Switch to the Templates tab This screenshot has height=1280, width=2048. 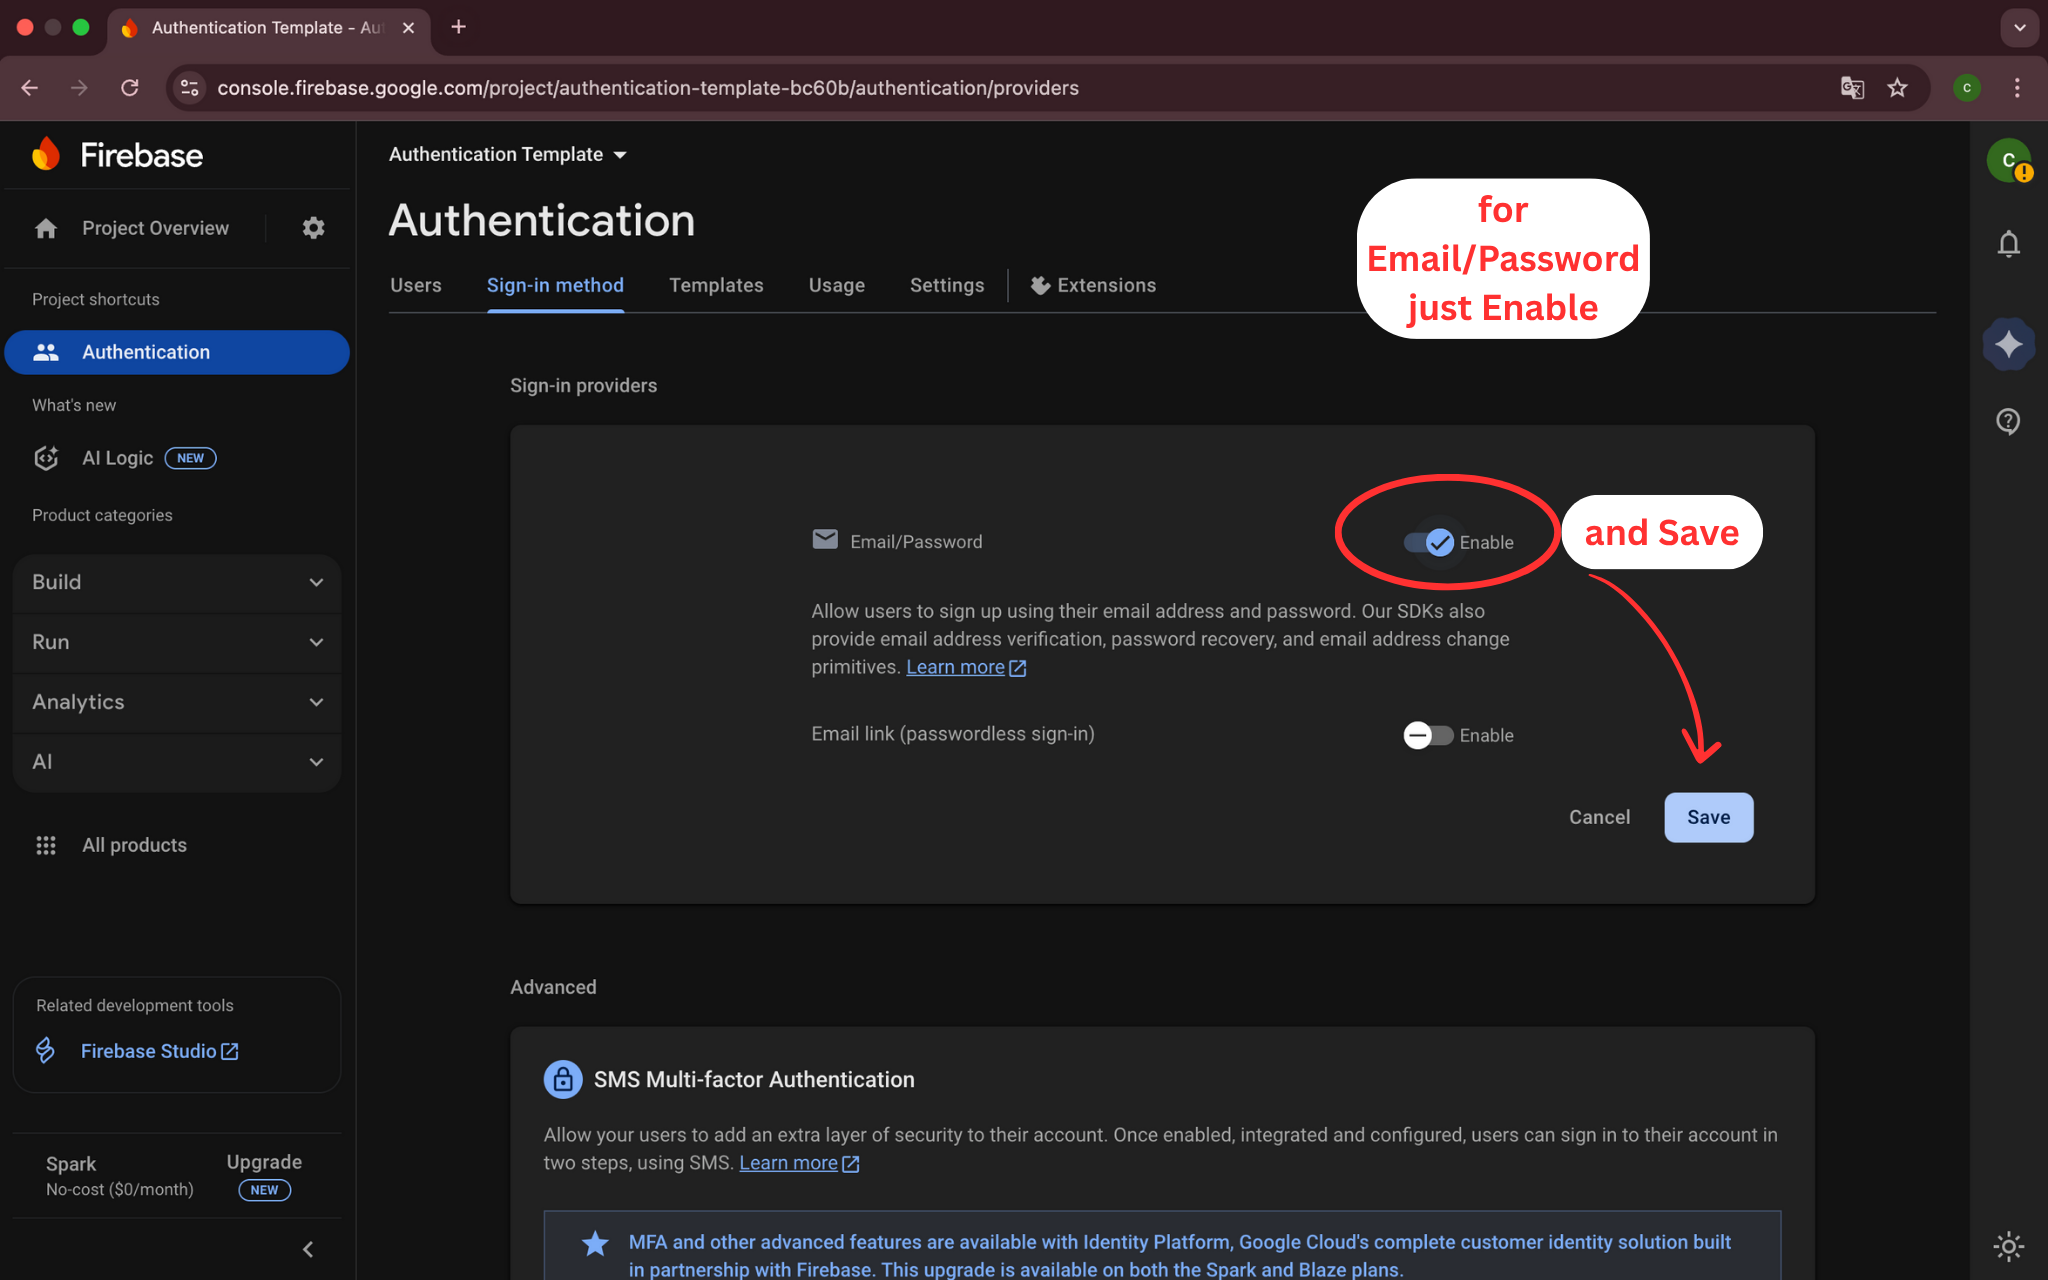point(716,285)
